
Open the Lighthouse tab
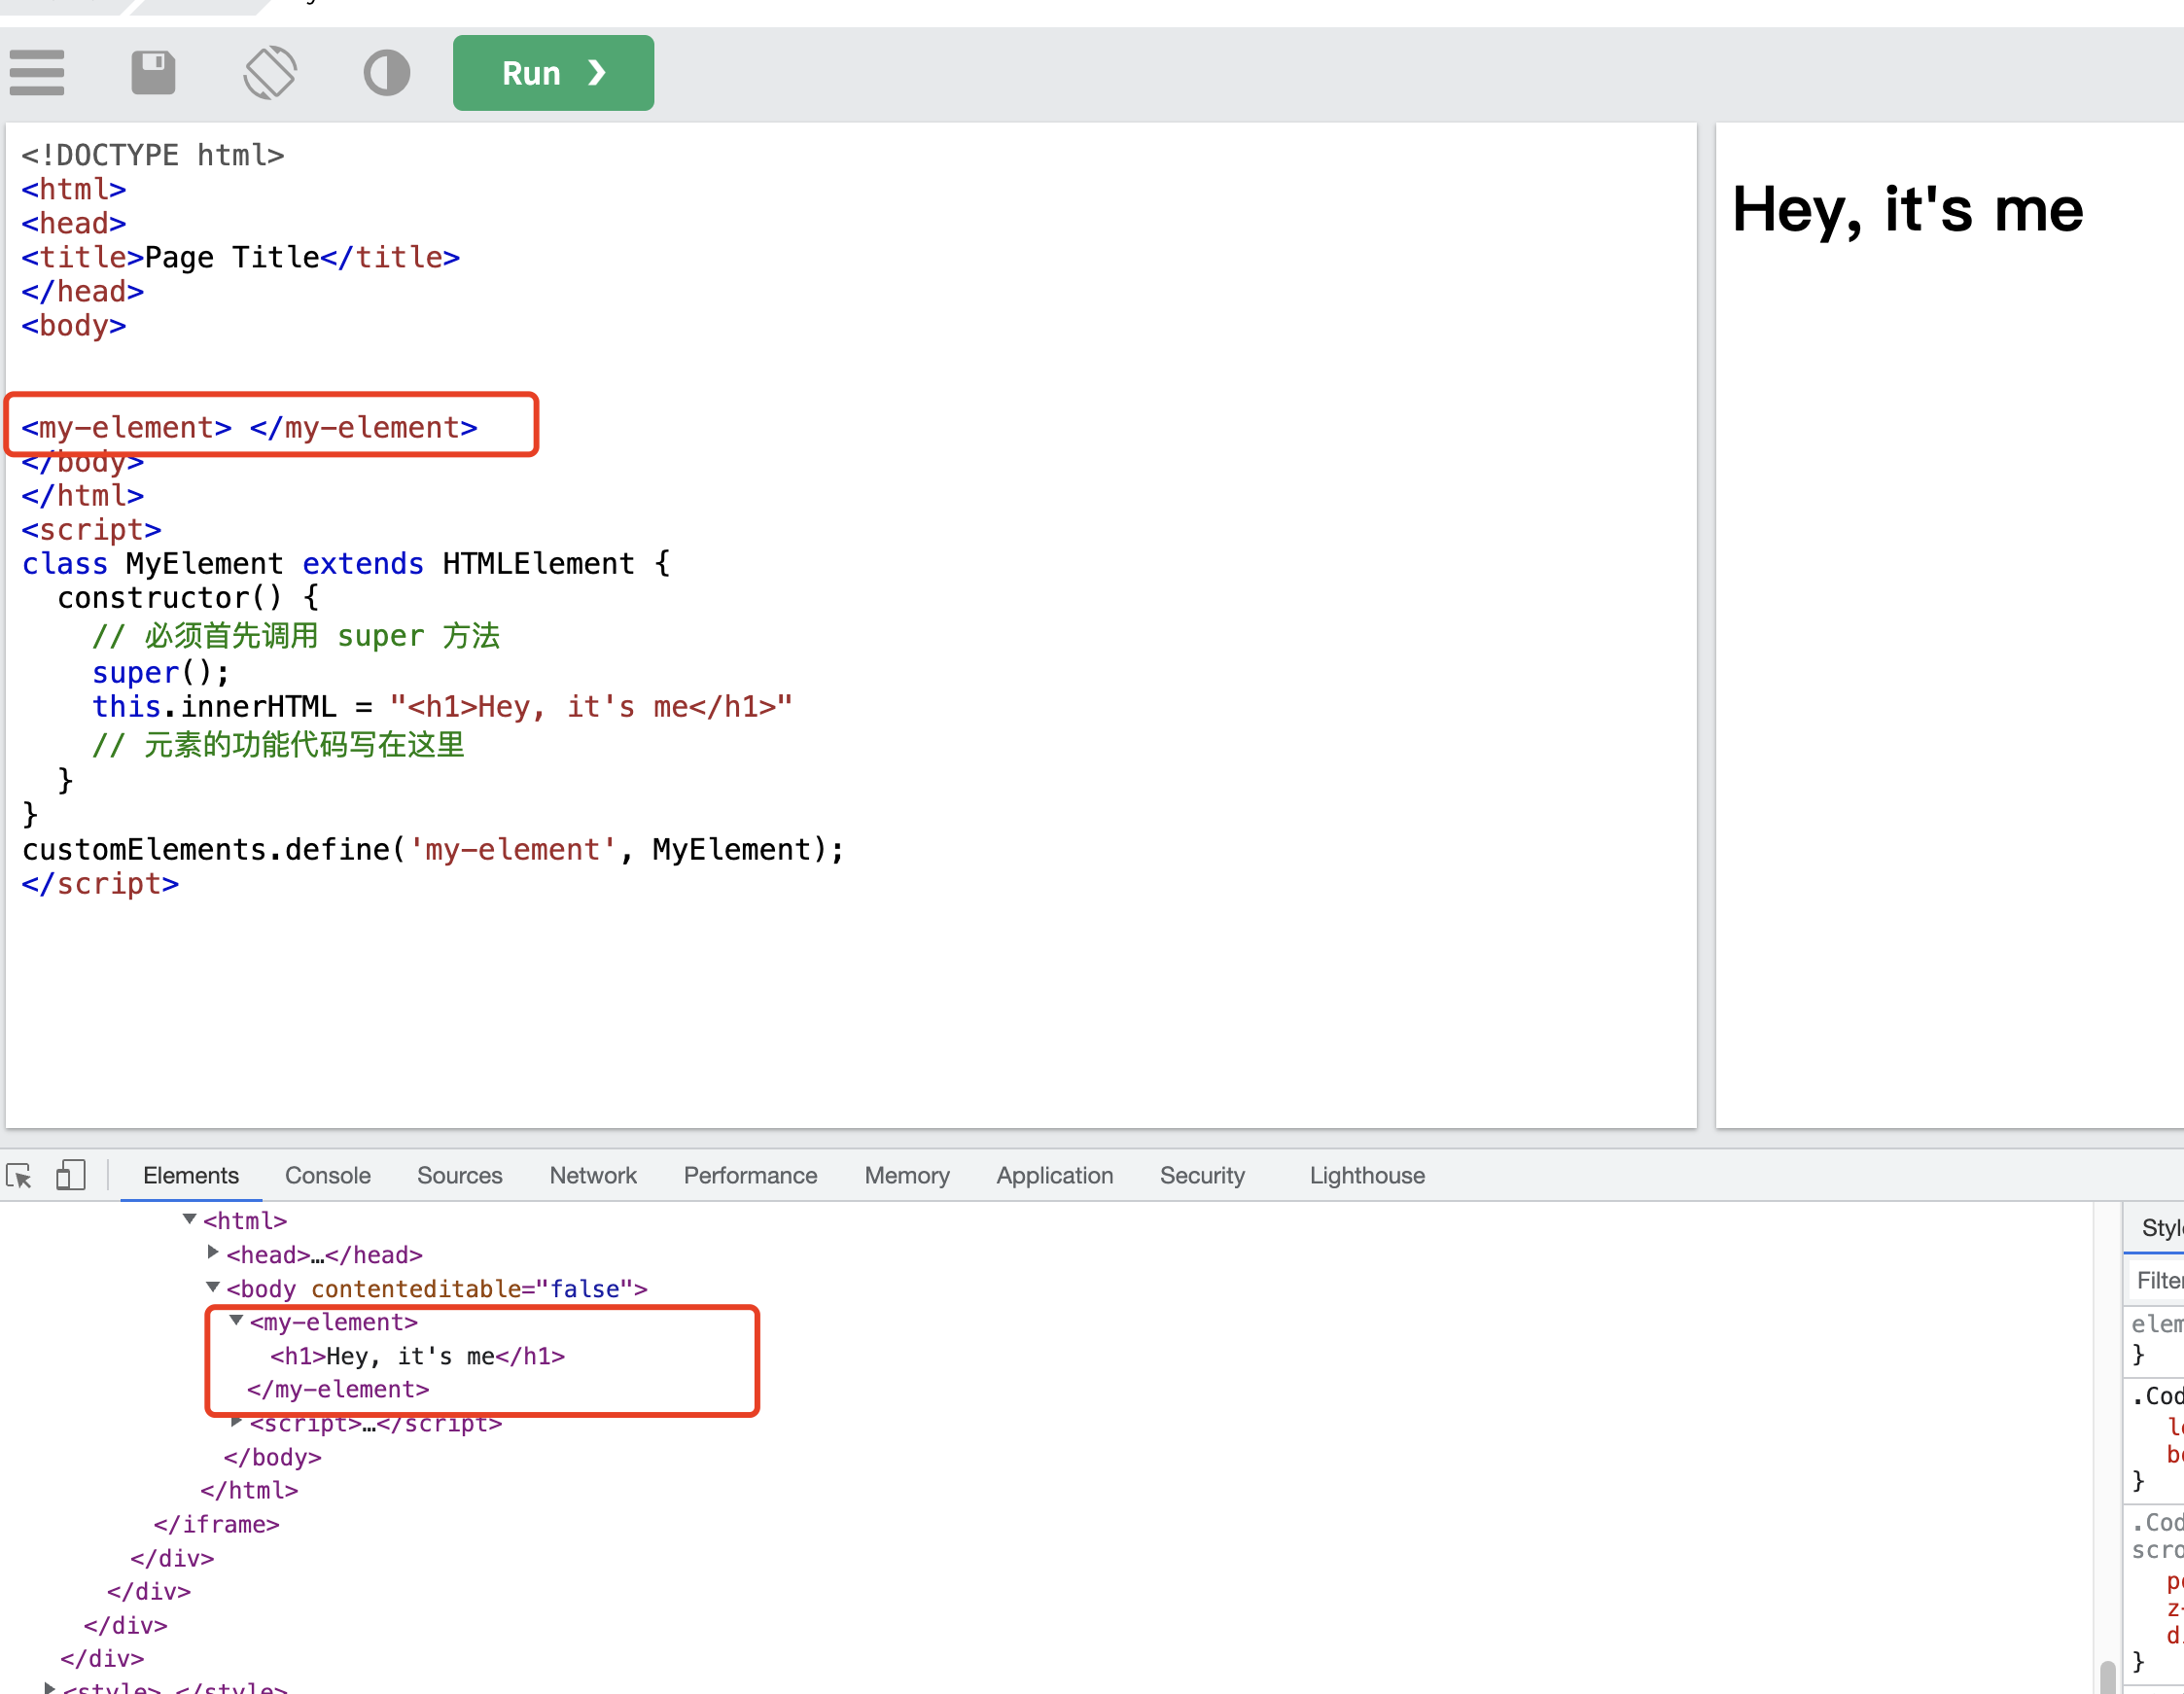(x=1367, y=1175)
